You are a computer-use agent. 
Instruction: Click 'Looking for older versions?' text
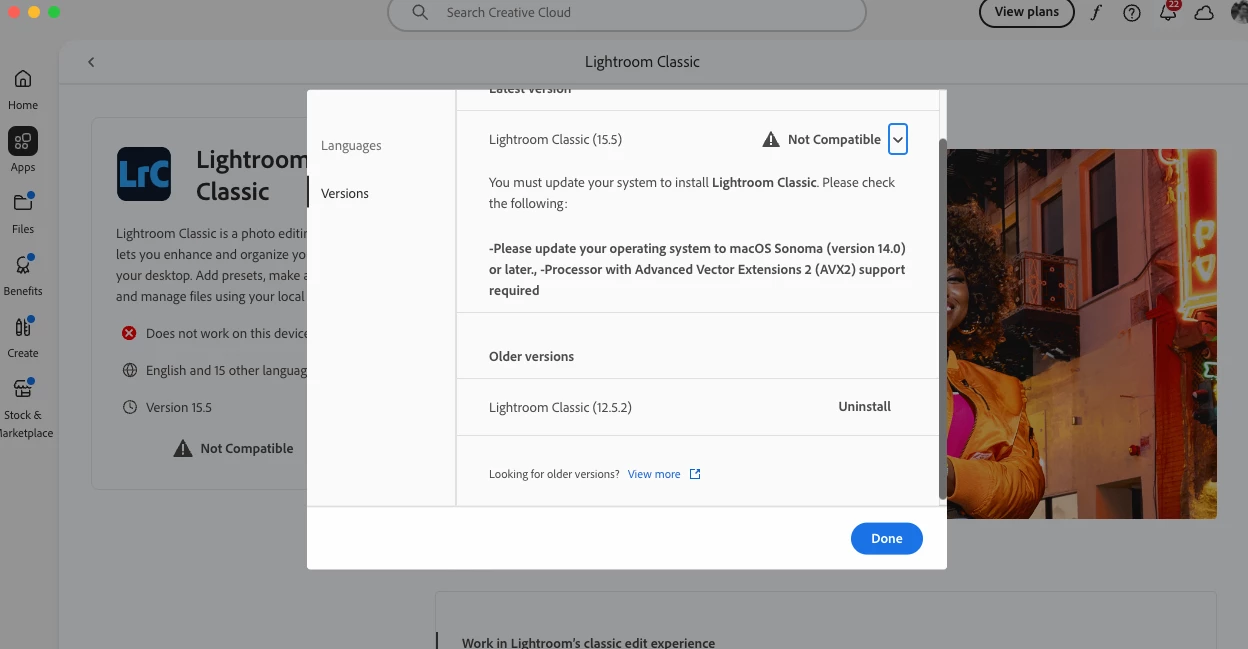[x=554, y=474]
